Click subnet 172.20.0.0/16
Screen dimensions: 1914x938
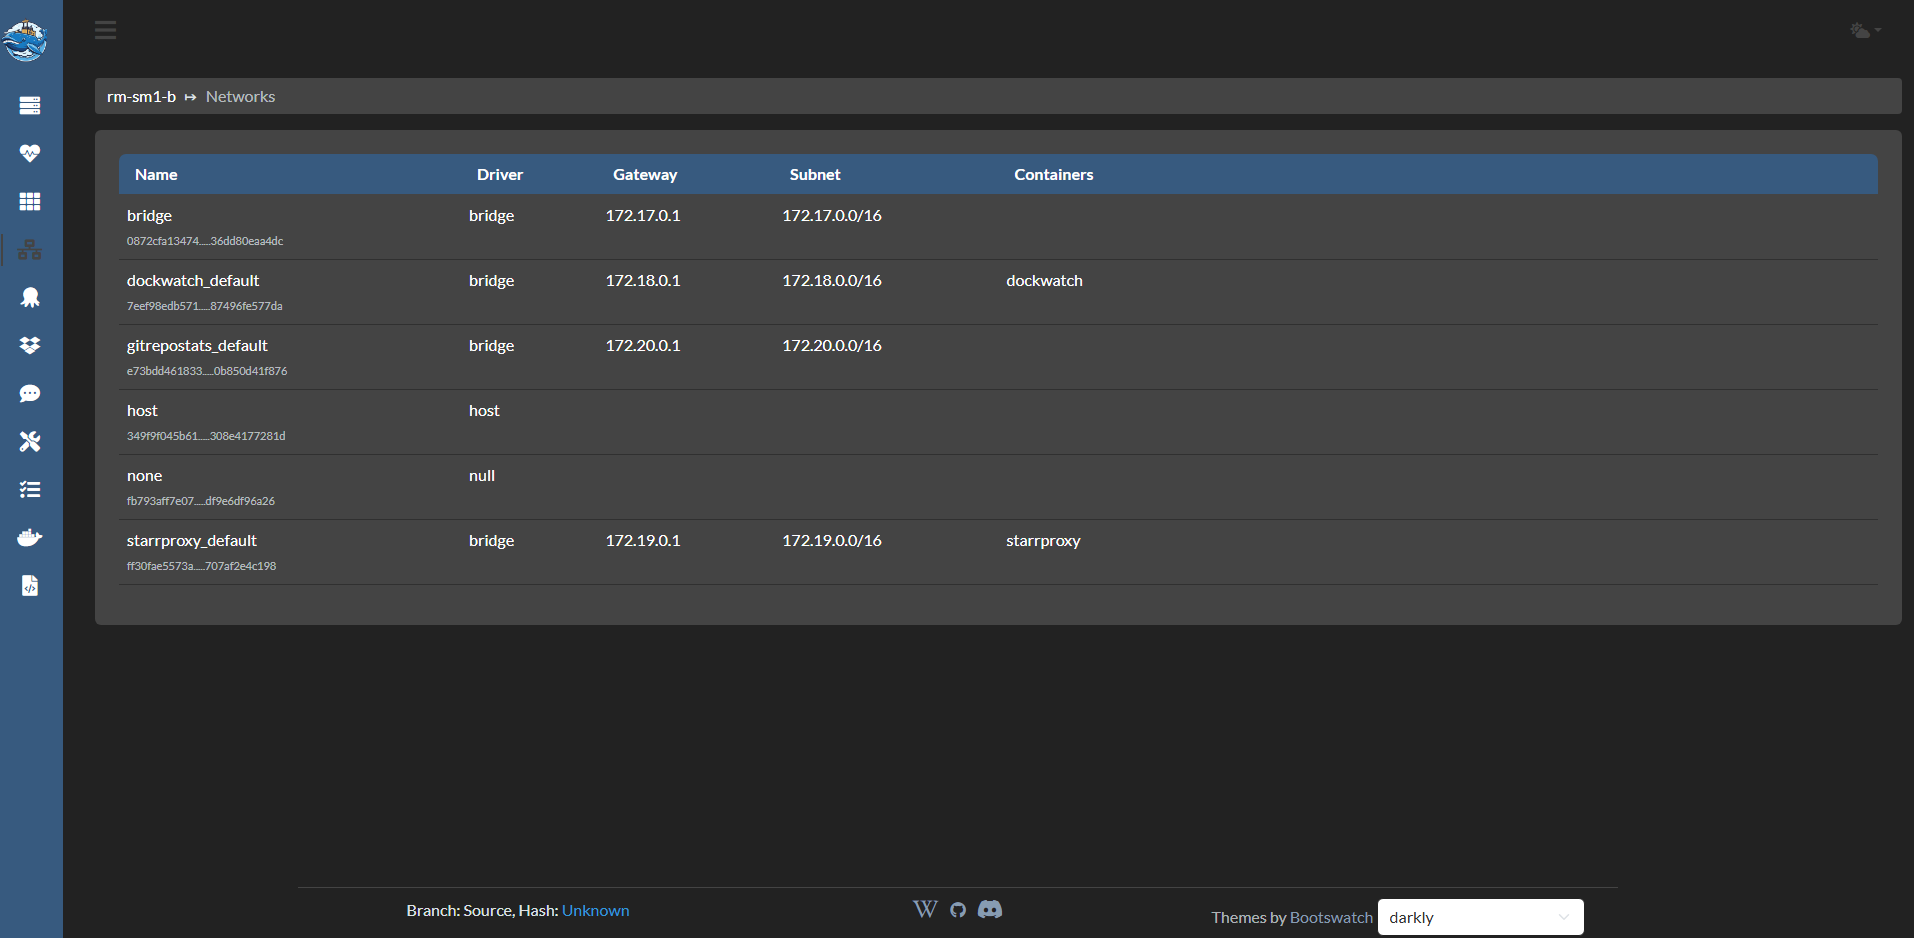tap(832, 345)
